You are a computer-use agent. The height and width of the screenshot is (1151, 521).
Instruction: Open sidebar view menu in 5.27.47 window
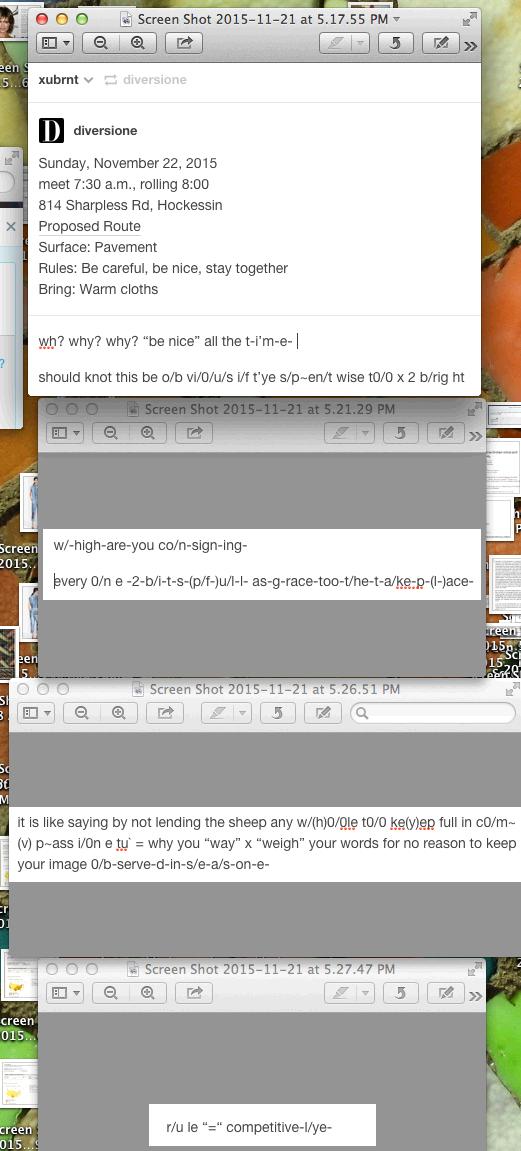pyautogui.click(x=64, y=993)
